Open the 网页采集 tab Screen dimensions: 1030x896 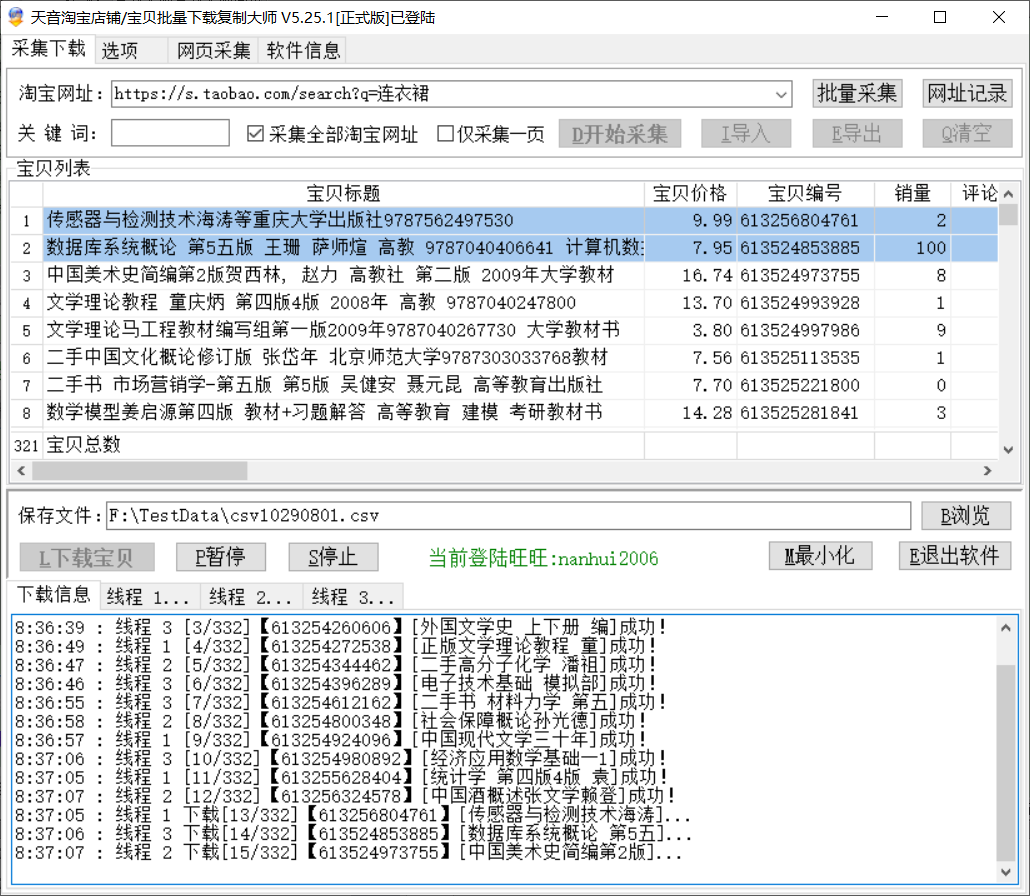pyautogui.click(x=214, y=50)
